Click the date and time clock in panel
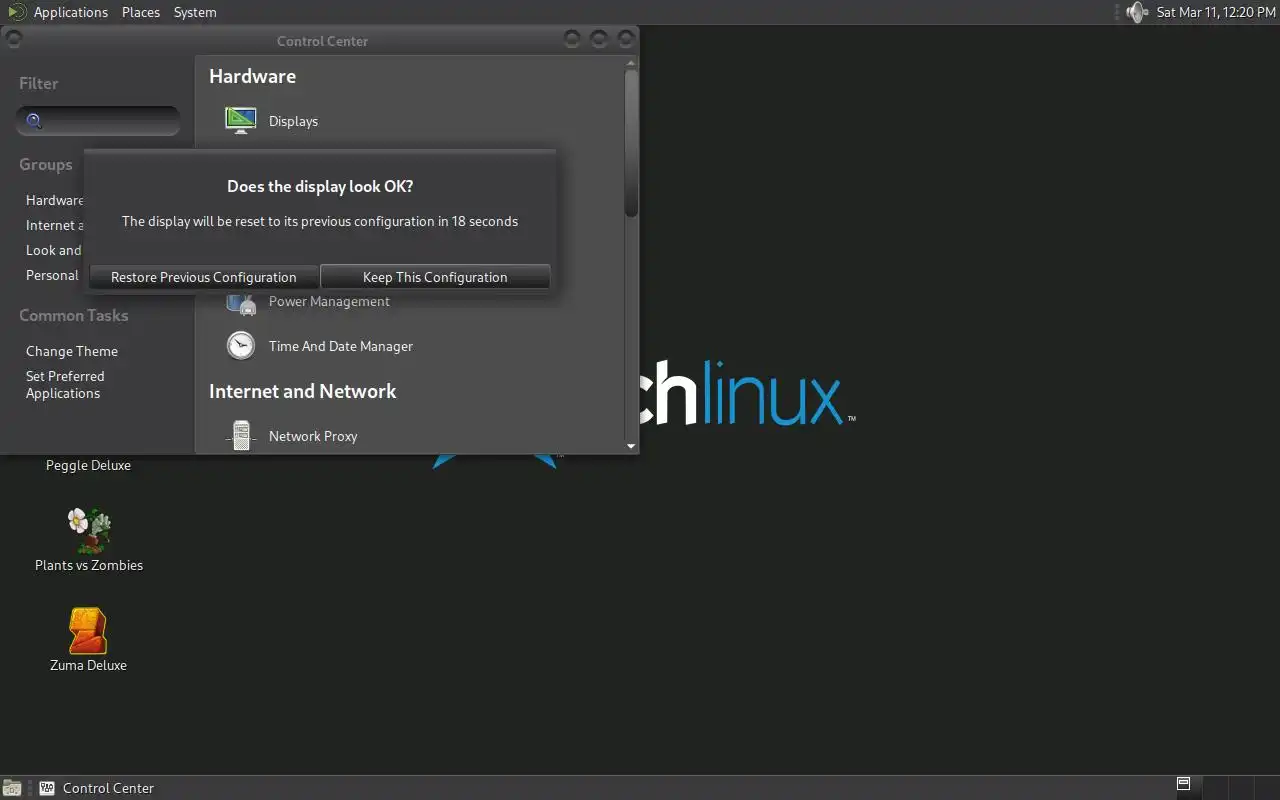The image size is (1280, 800). [x=1216, y=12]
